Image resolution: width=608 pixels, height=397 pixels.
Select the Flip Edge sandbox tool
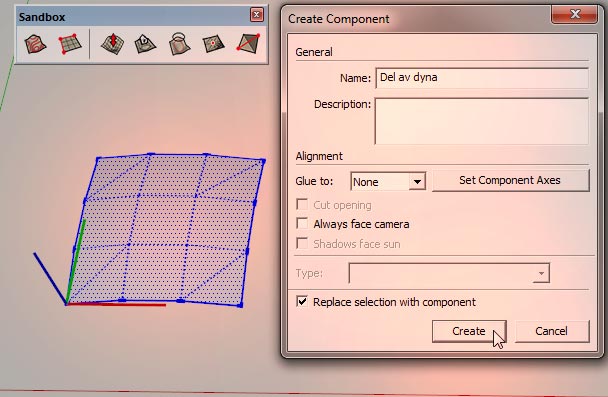click(x=248, y=44)
